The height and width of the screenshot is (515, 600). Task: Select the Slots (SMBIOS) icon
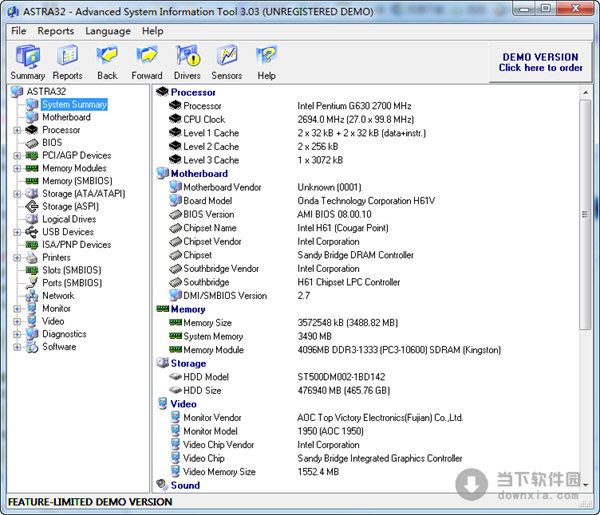(32, 270)
